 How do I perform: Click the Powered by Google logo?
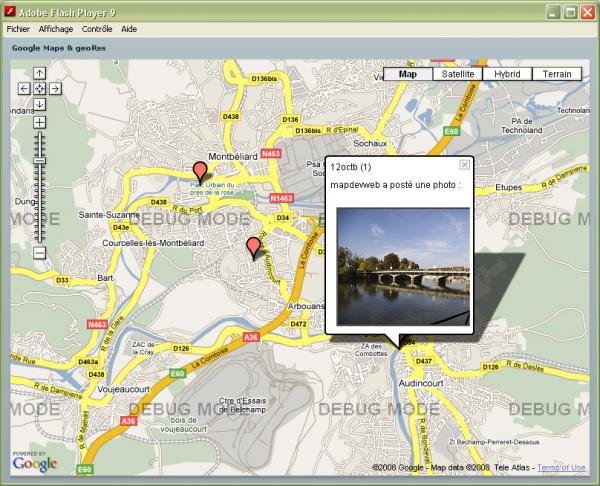34,462
